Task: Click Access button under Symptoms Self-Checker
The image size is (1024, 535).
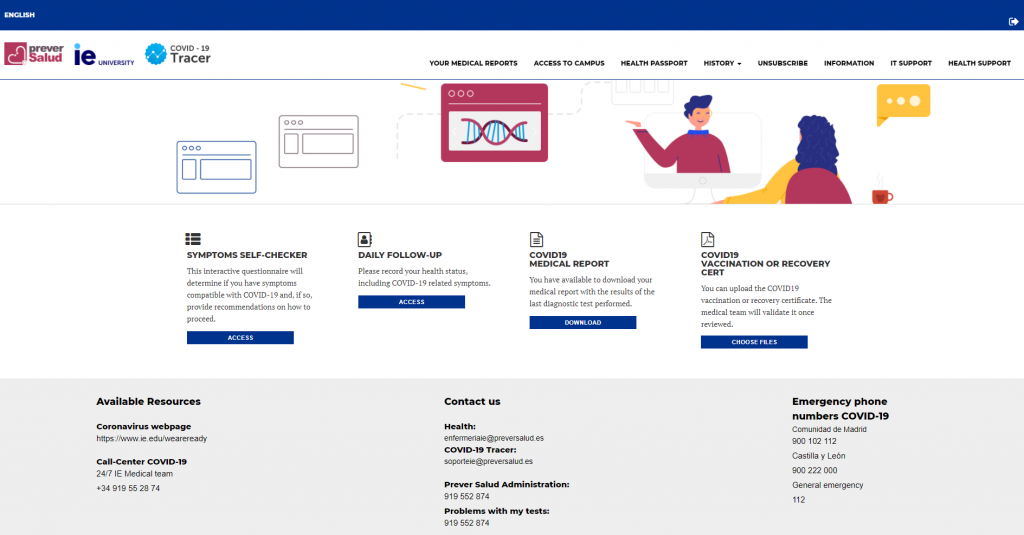Action: [x=240, y=338]
